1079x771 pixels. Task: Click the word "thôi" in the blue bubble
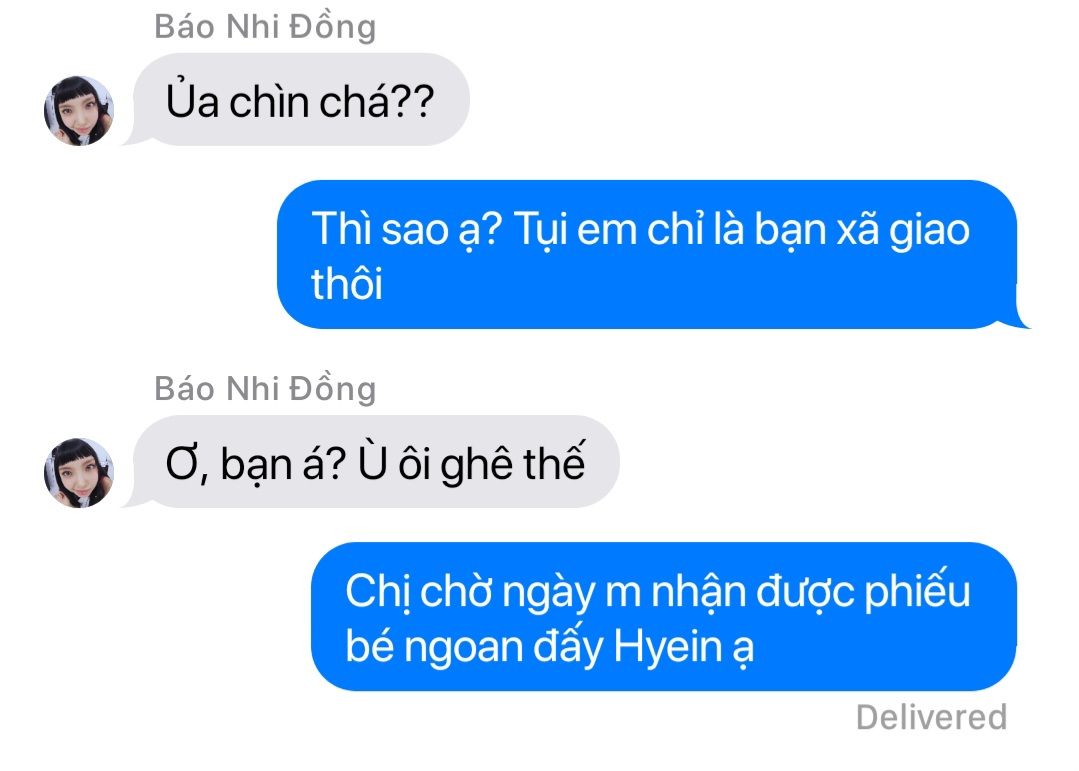tap(347, 283)
